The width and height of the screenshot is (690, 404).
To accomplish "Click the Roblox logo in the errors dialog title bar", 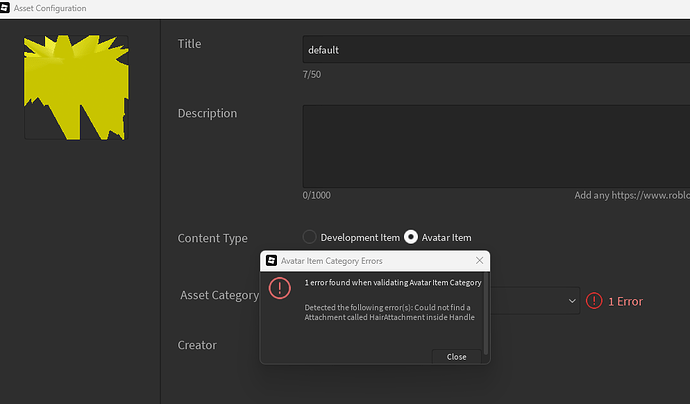I will [270, 261].
